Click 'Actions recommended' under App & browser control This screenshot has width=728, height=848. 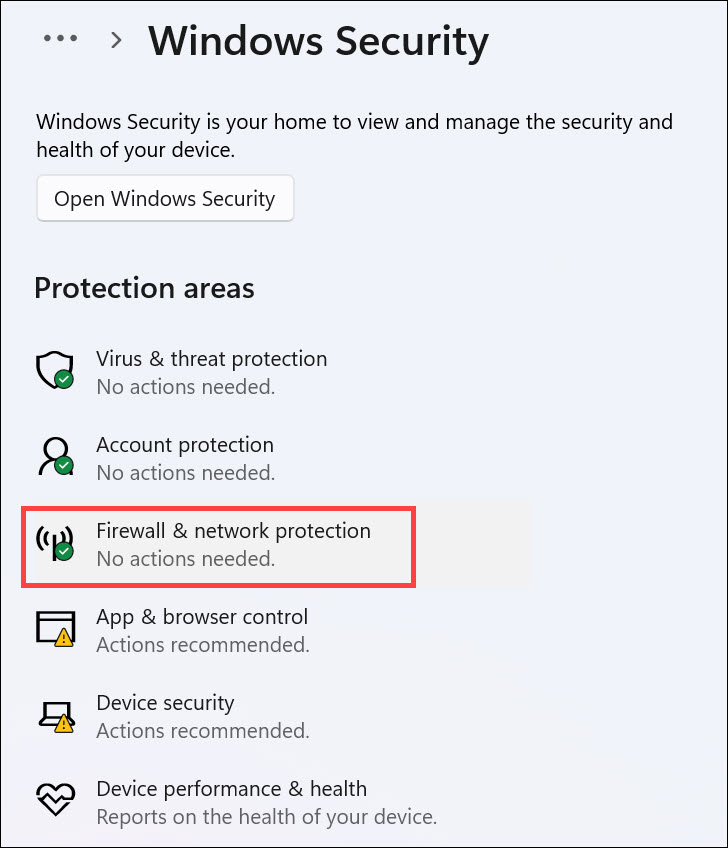(202, 645)
